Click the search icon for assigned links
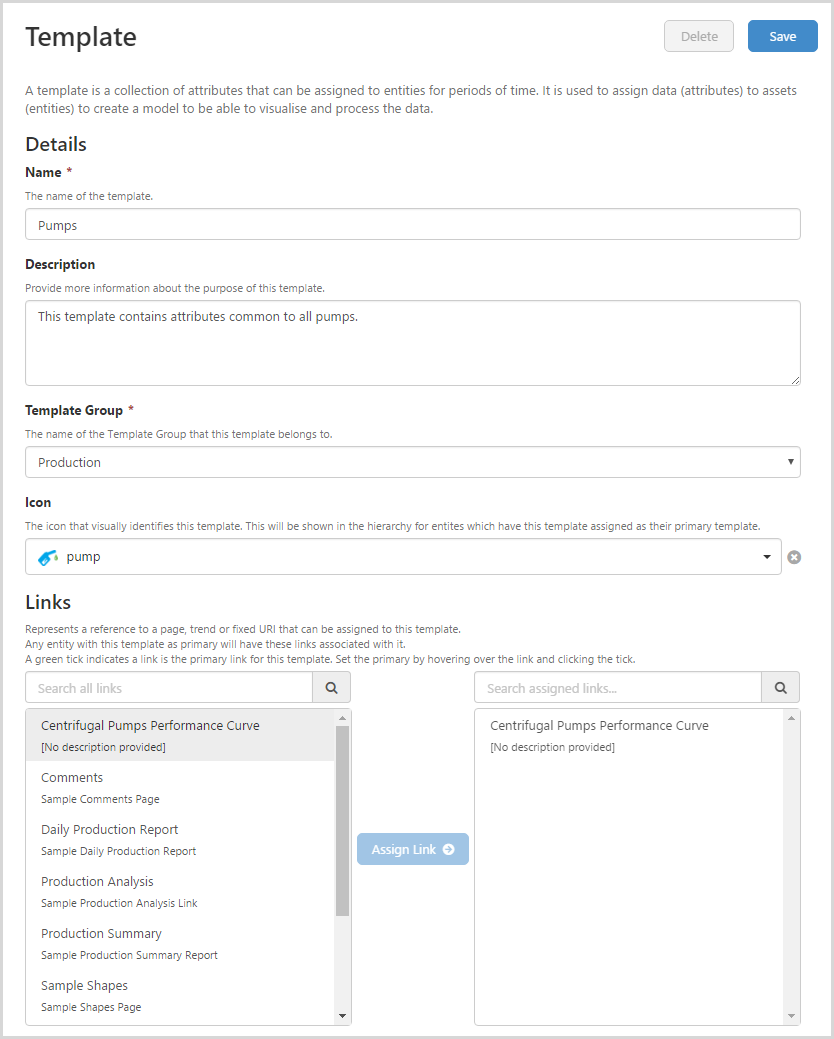 pos(780,688)
